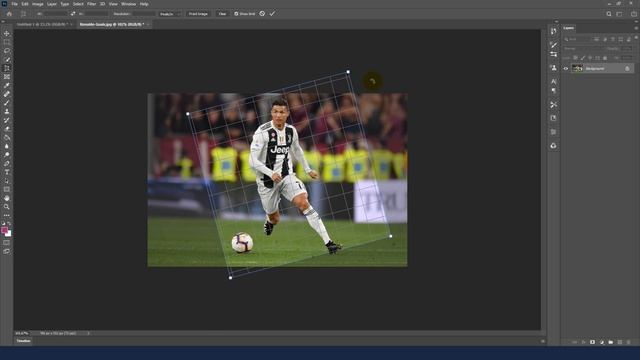Select the Move tool
Screen dimensions: 640x360
(7, 33)
